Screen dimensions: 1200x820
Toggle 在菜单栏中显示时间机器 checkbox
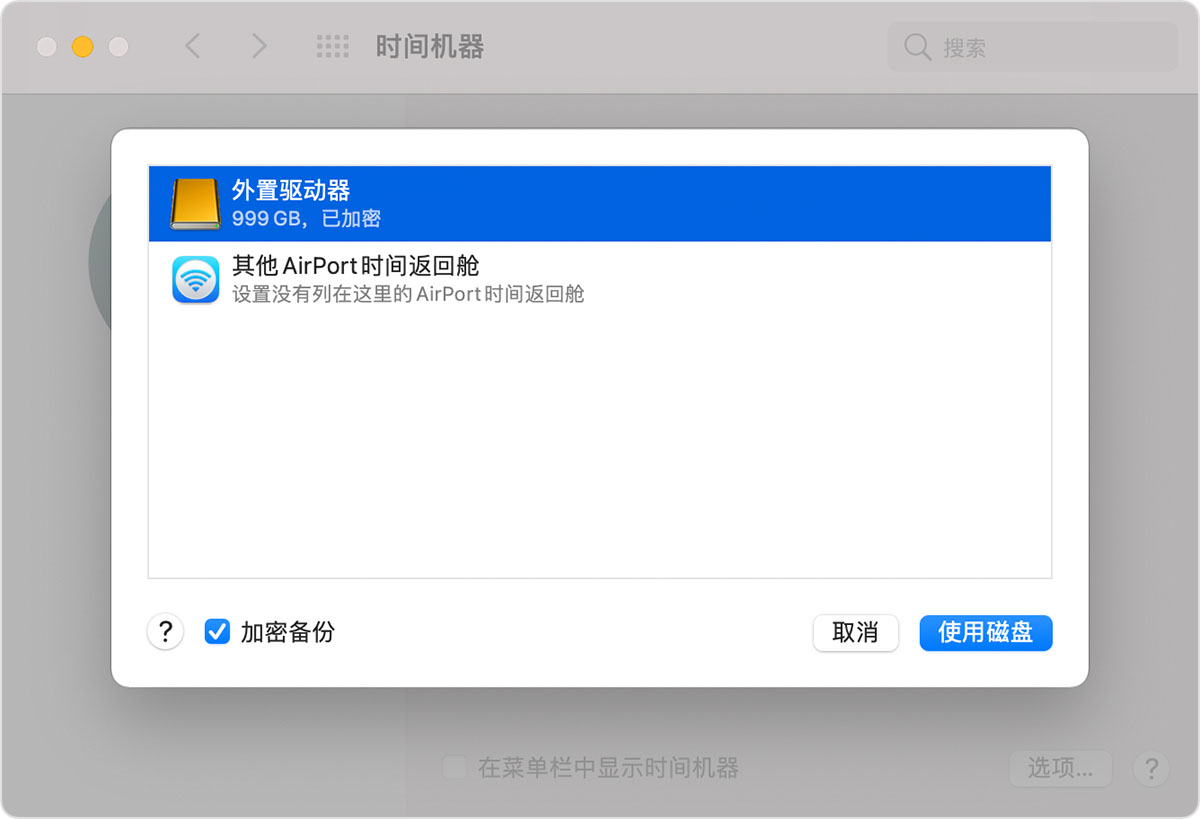454,767
